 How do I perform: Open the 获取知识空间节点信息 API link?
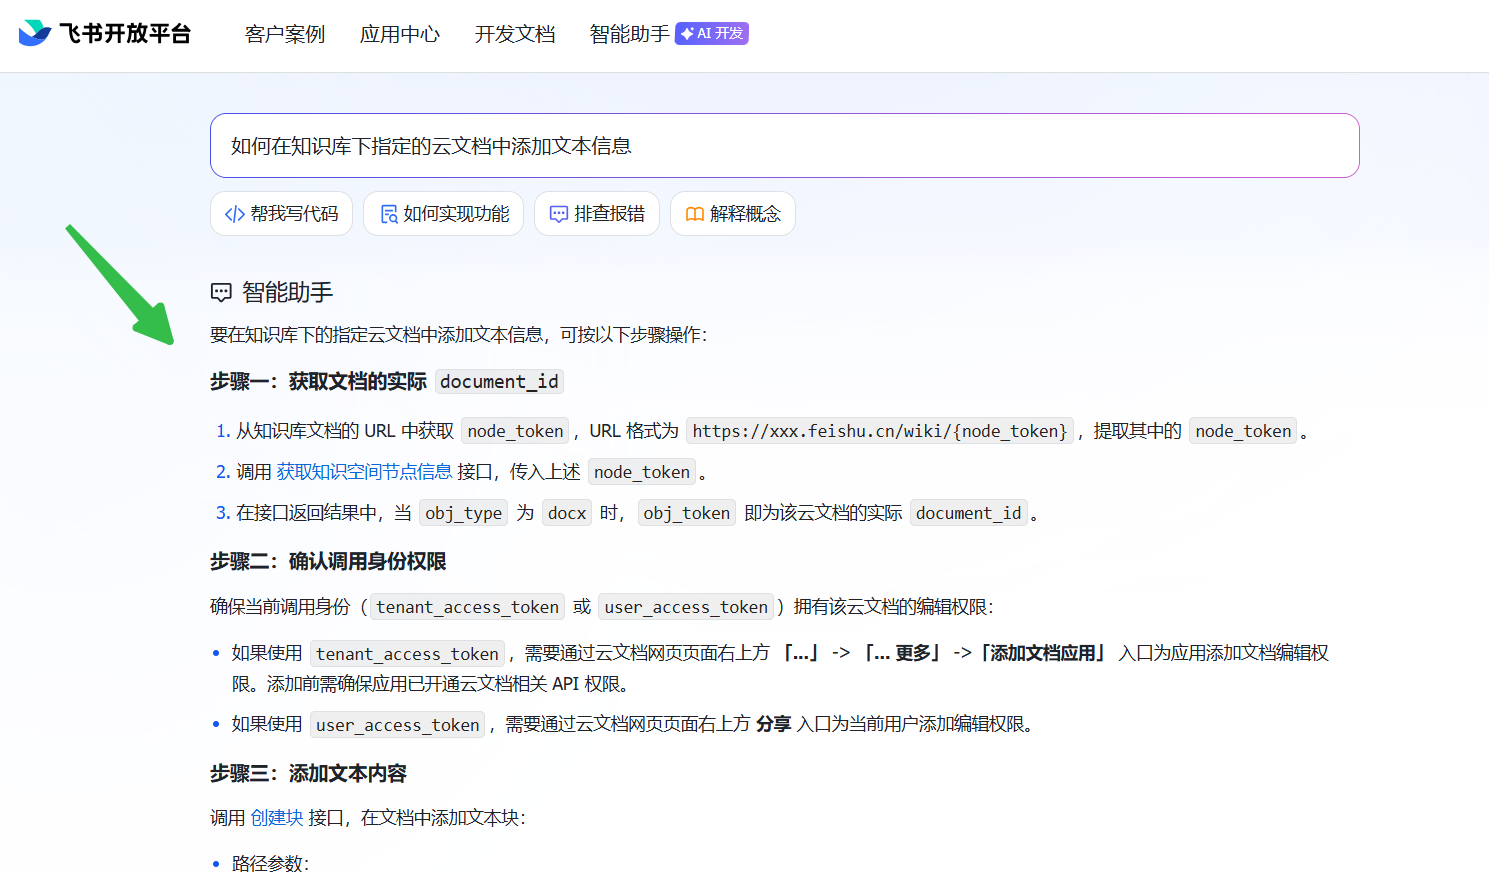click(364, 472)
